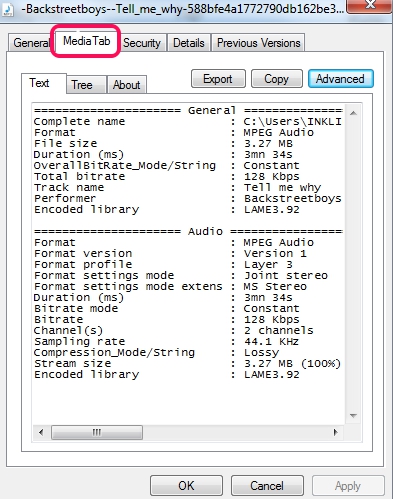
Task: Click the Export button
Action: (218, 79)
